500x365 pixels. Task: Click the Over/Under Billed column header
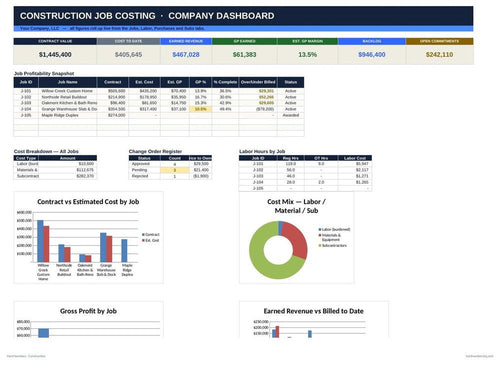(x=258, y=82)
